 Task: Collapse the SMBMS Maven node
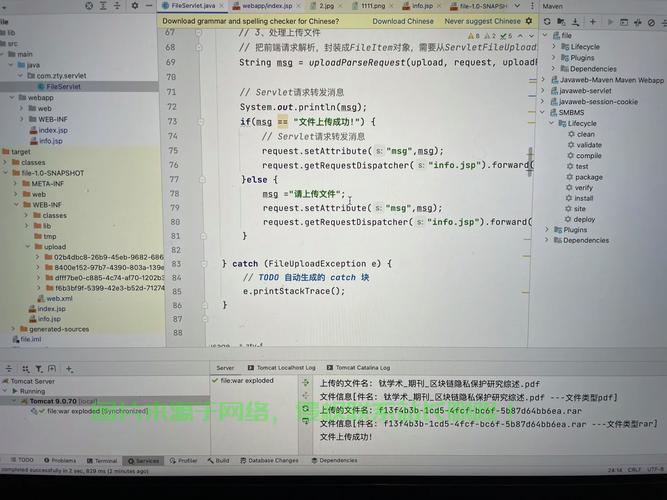543,112
